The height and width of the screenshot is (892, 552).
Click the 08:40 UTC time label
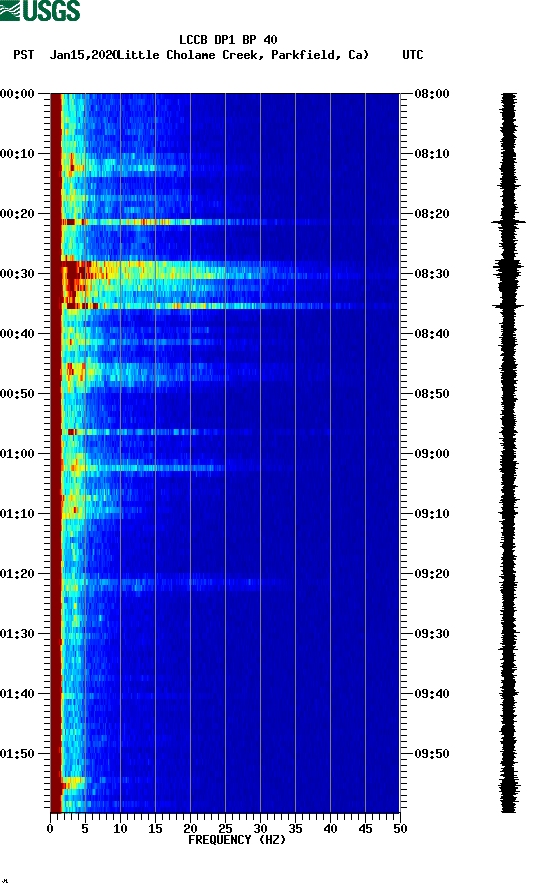432,334
